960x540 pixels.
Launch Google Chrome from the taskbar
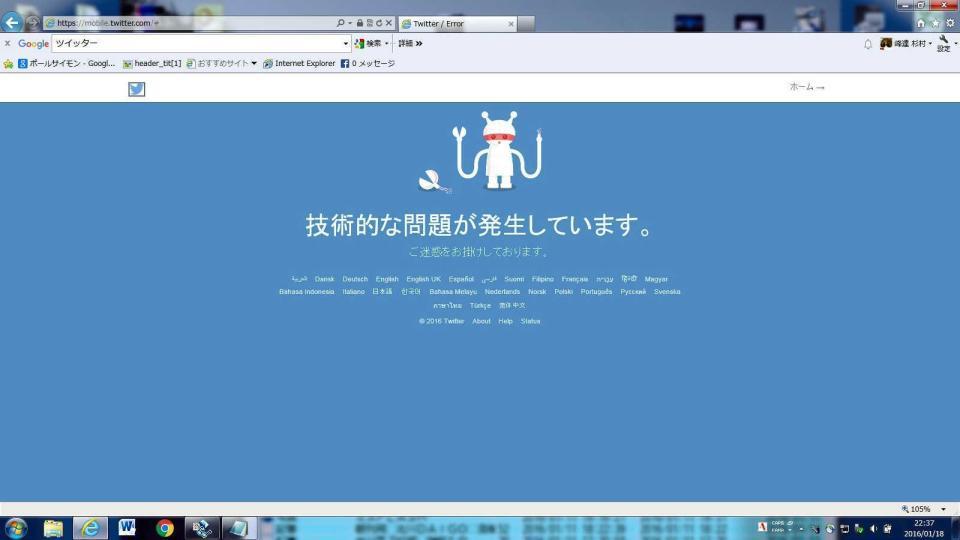pyautogui.click(x=165, y=528)
